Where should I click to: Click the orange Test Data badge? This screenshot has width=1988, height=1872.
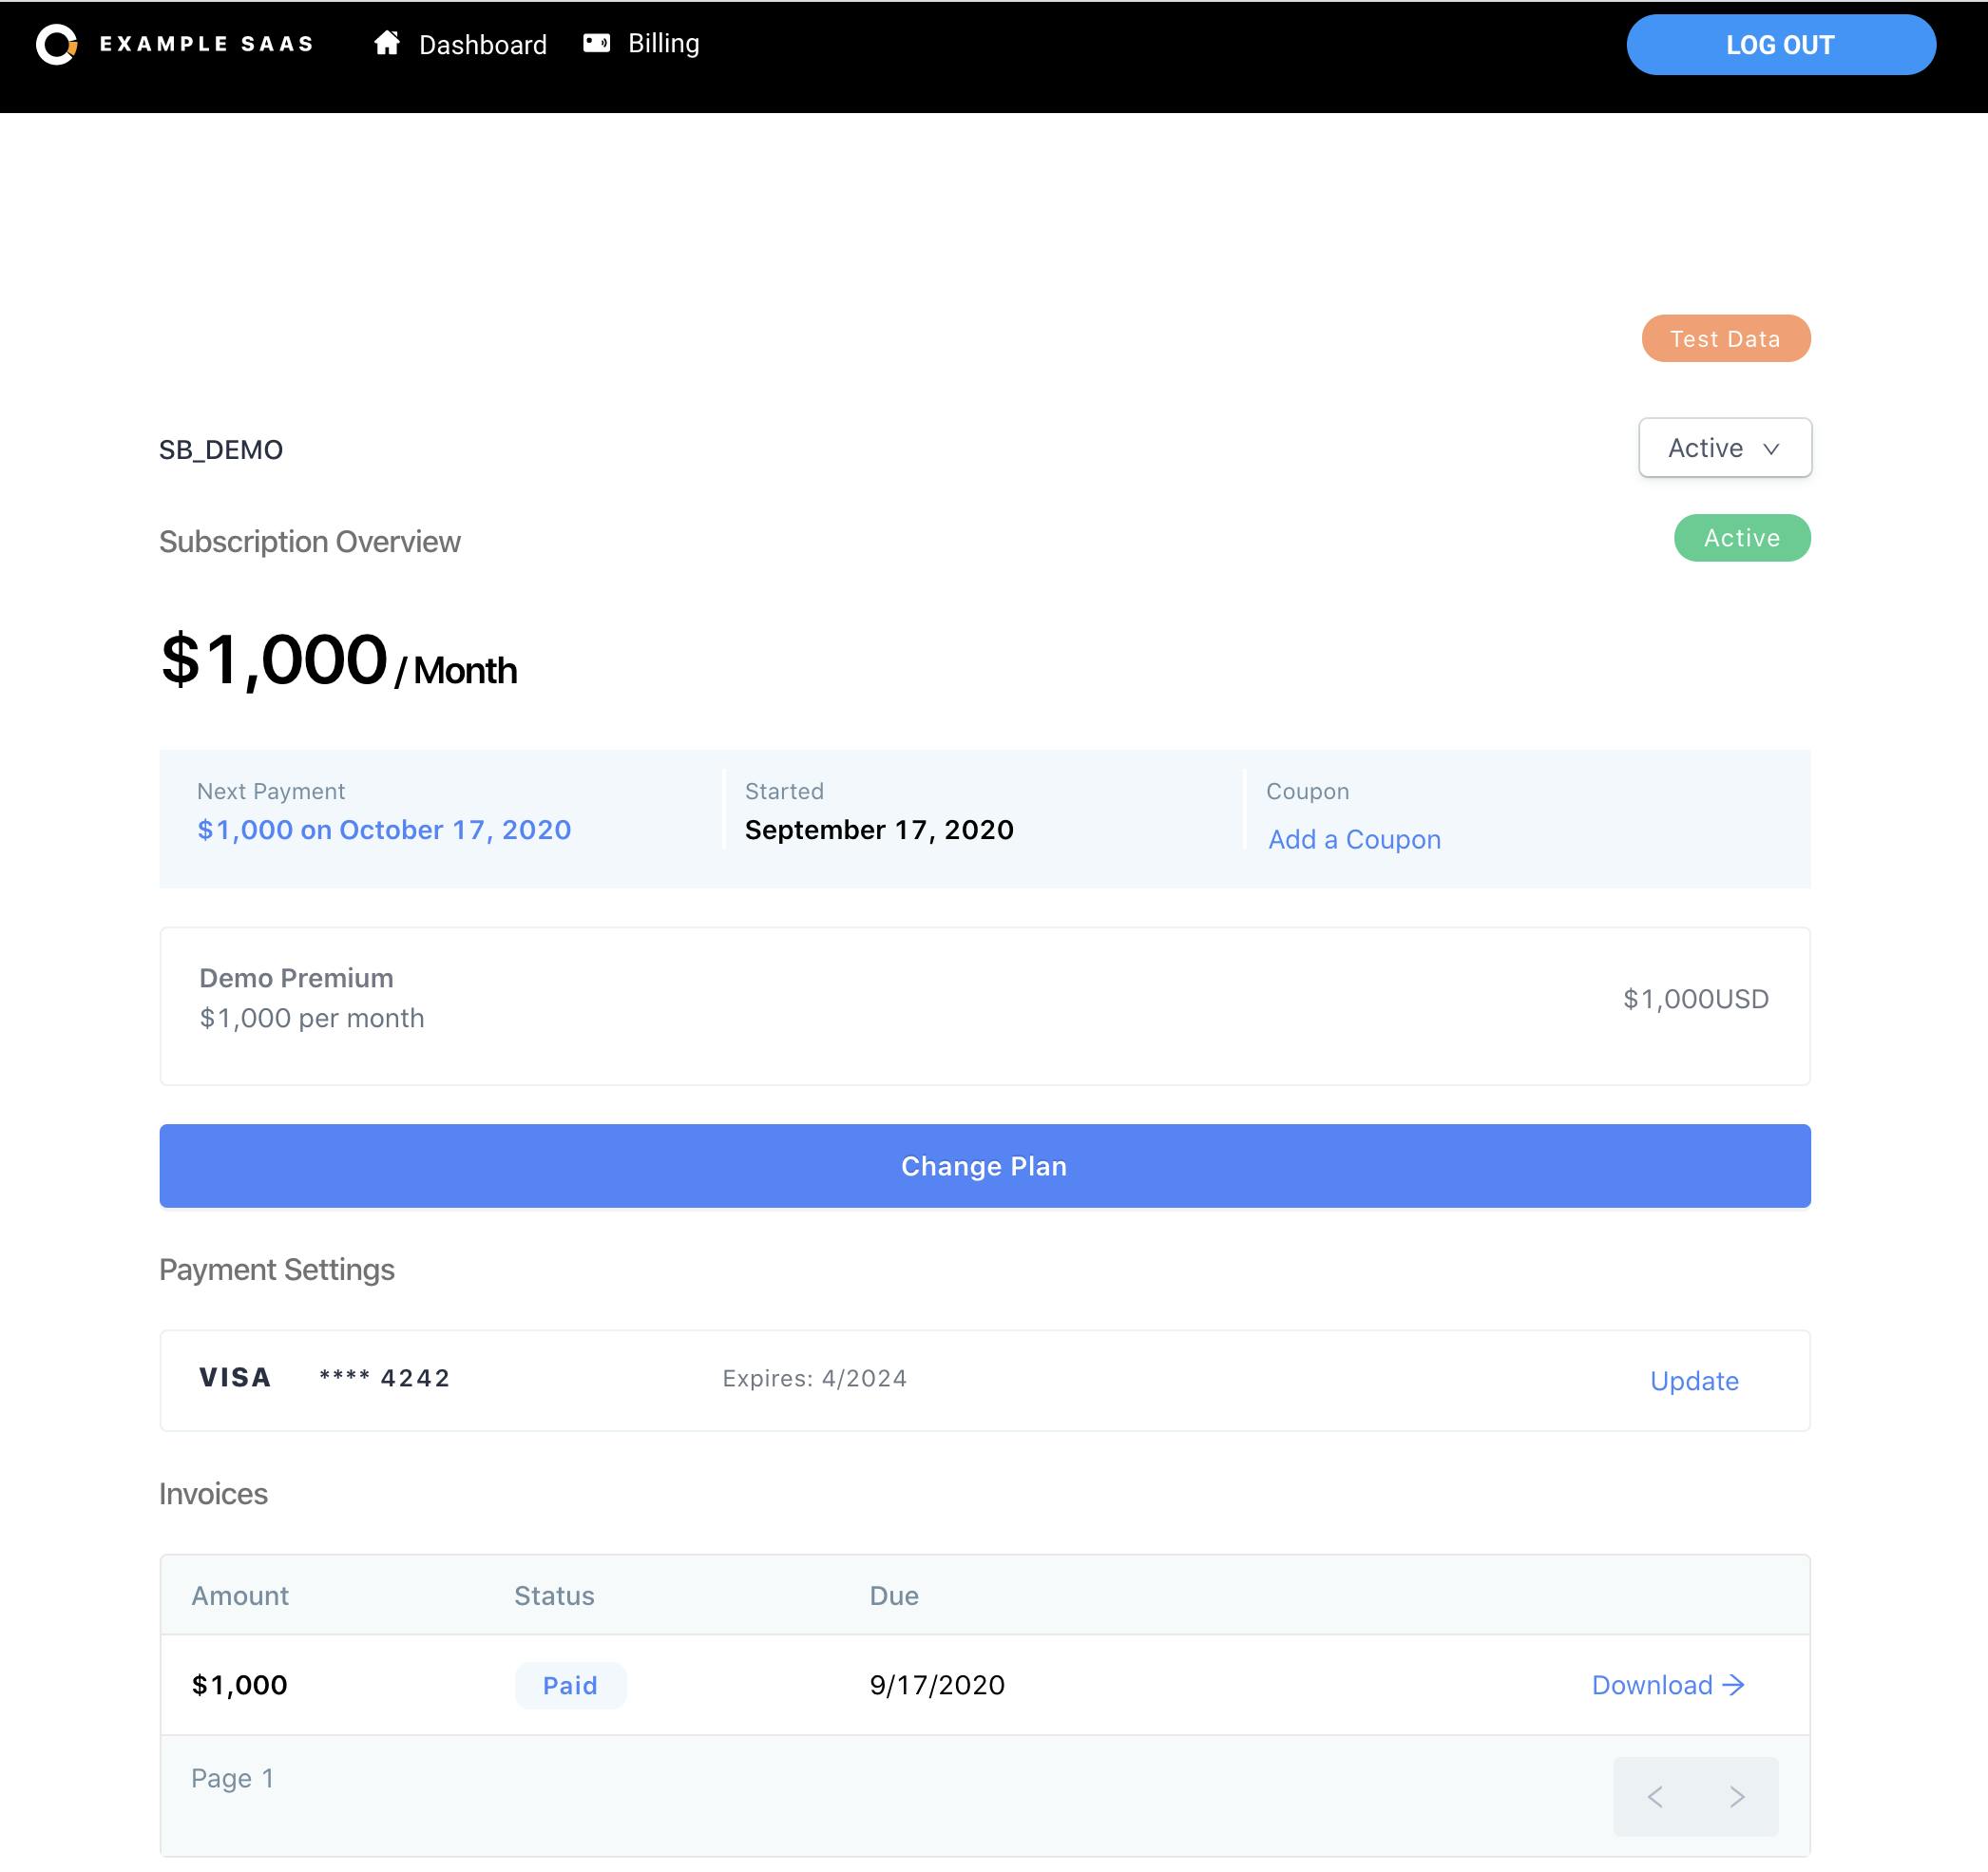pos(1725,339)
